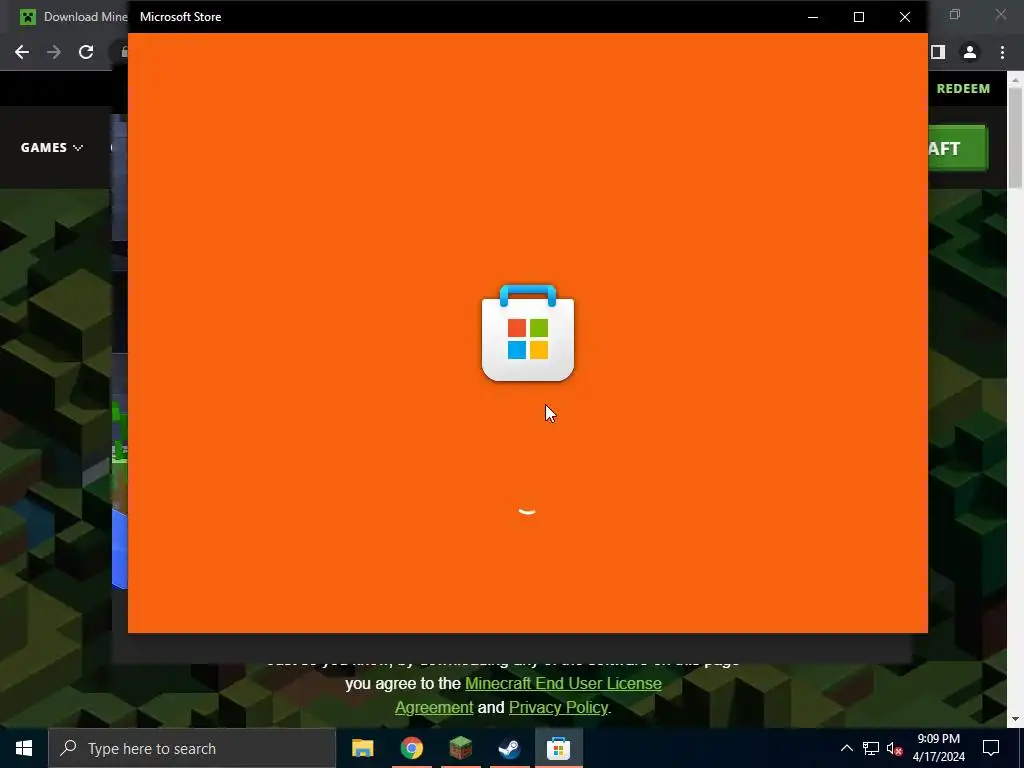This screenshot has width=1024, height=768.
Task: Open network status tray icon
Action: click(871, 748)
